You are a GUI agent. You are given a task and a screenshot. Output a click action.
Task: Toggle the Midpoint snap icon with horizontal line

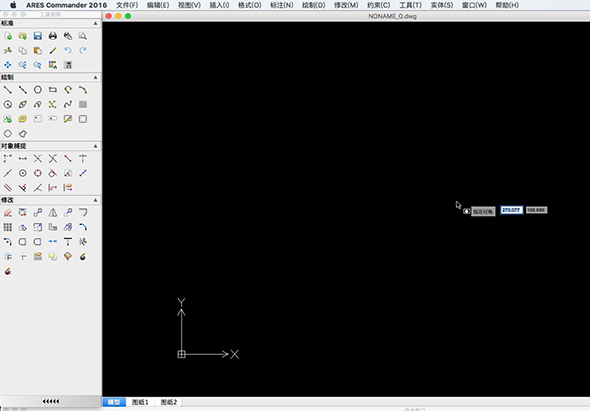coord(23,158)
